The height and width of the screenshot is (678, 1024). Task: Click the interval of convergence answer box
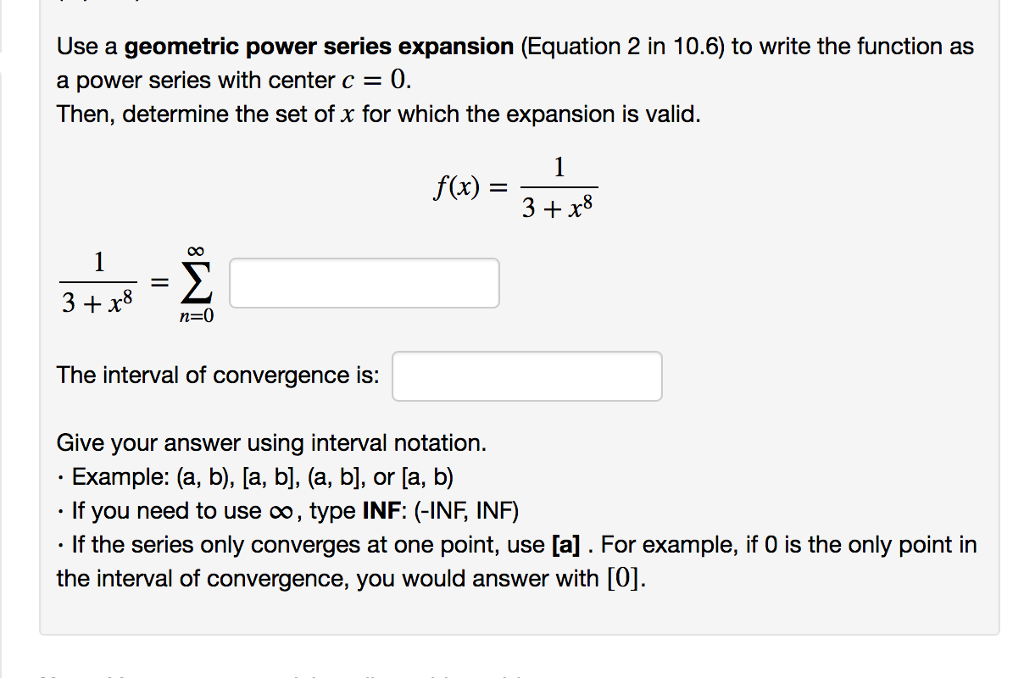(x=527, y=376)
